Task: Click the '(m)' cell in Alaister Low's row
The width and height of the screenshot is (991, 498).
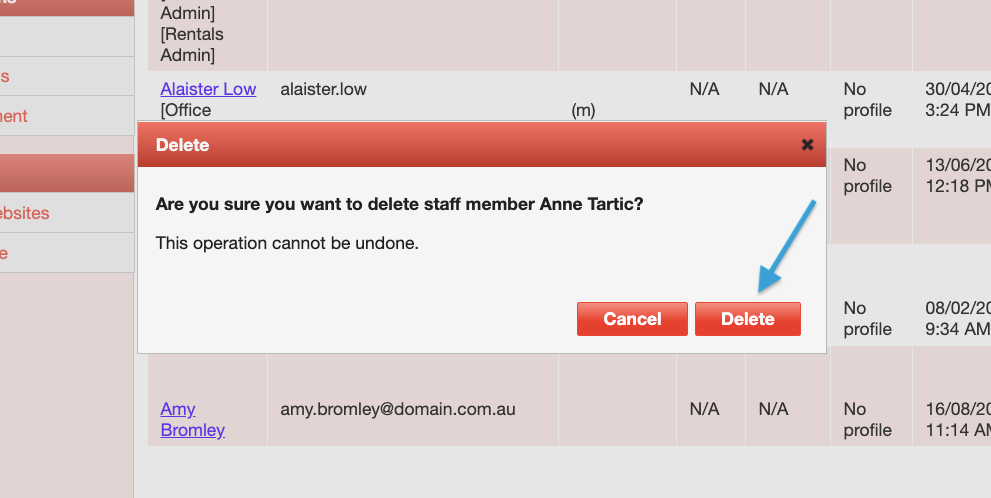Action: tap(583, 110)
